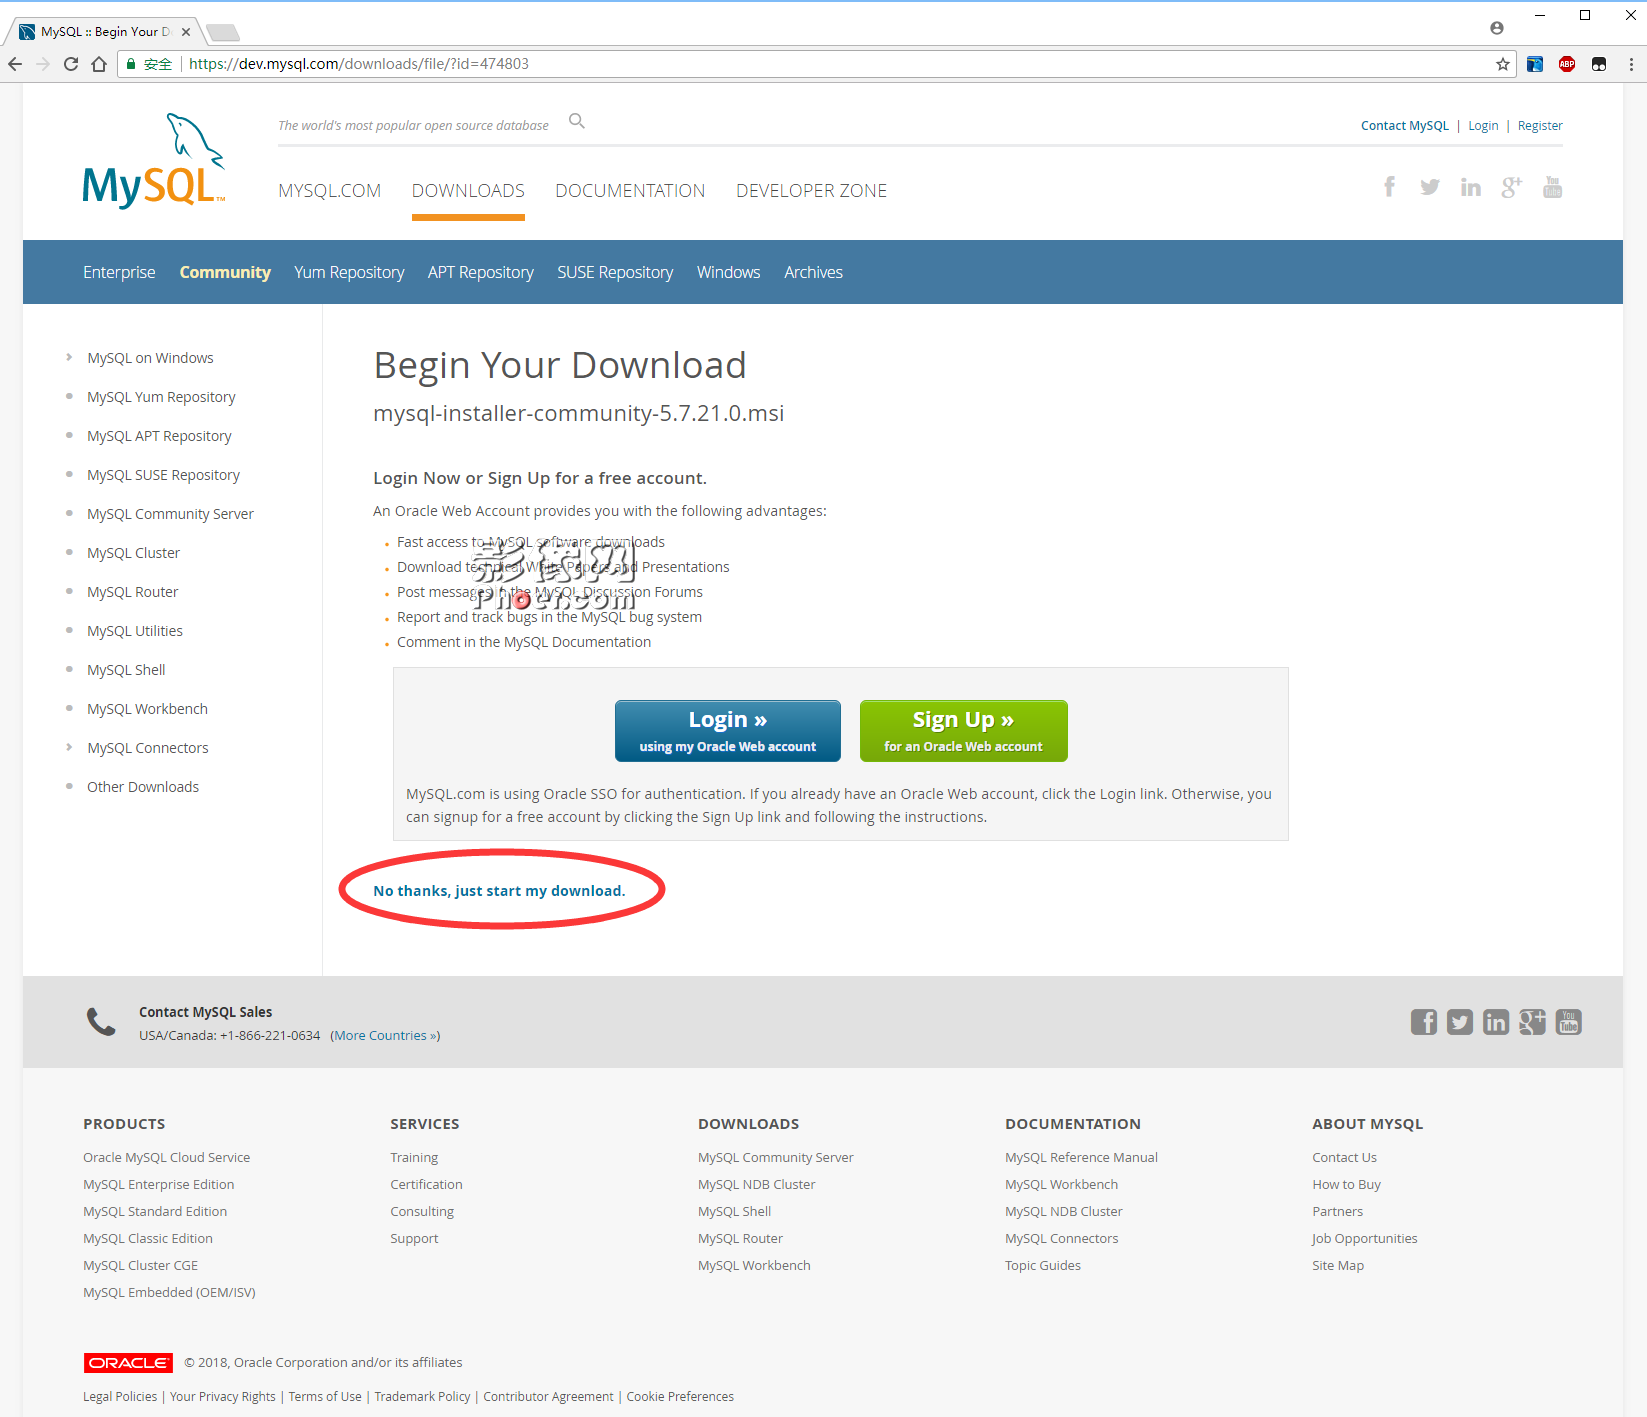This screenshot has height=1417, width=1647.
Task: Open DOCUMENTATION main nav item
Action: click(630, 191)
